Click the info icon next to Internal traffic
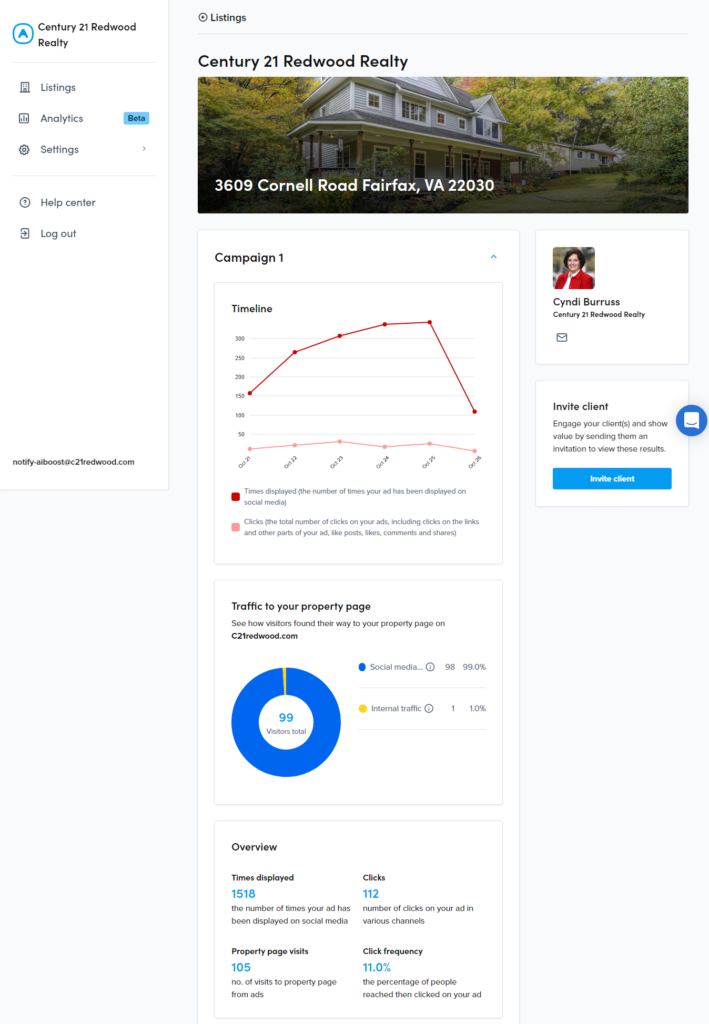The width and height of the screenshot is (709, 1024). (x=429, y=709)
